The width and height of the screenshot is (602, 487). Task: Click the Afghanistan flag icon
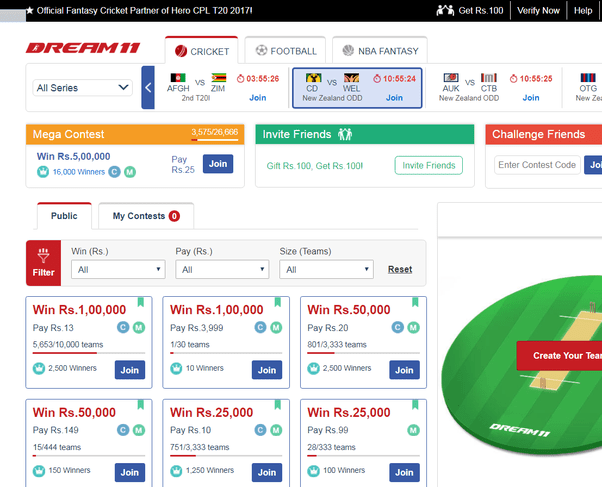(x=178, y=78)
